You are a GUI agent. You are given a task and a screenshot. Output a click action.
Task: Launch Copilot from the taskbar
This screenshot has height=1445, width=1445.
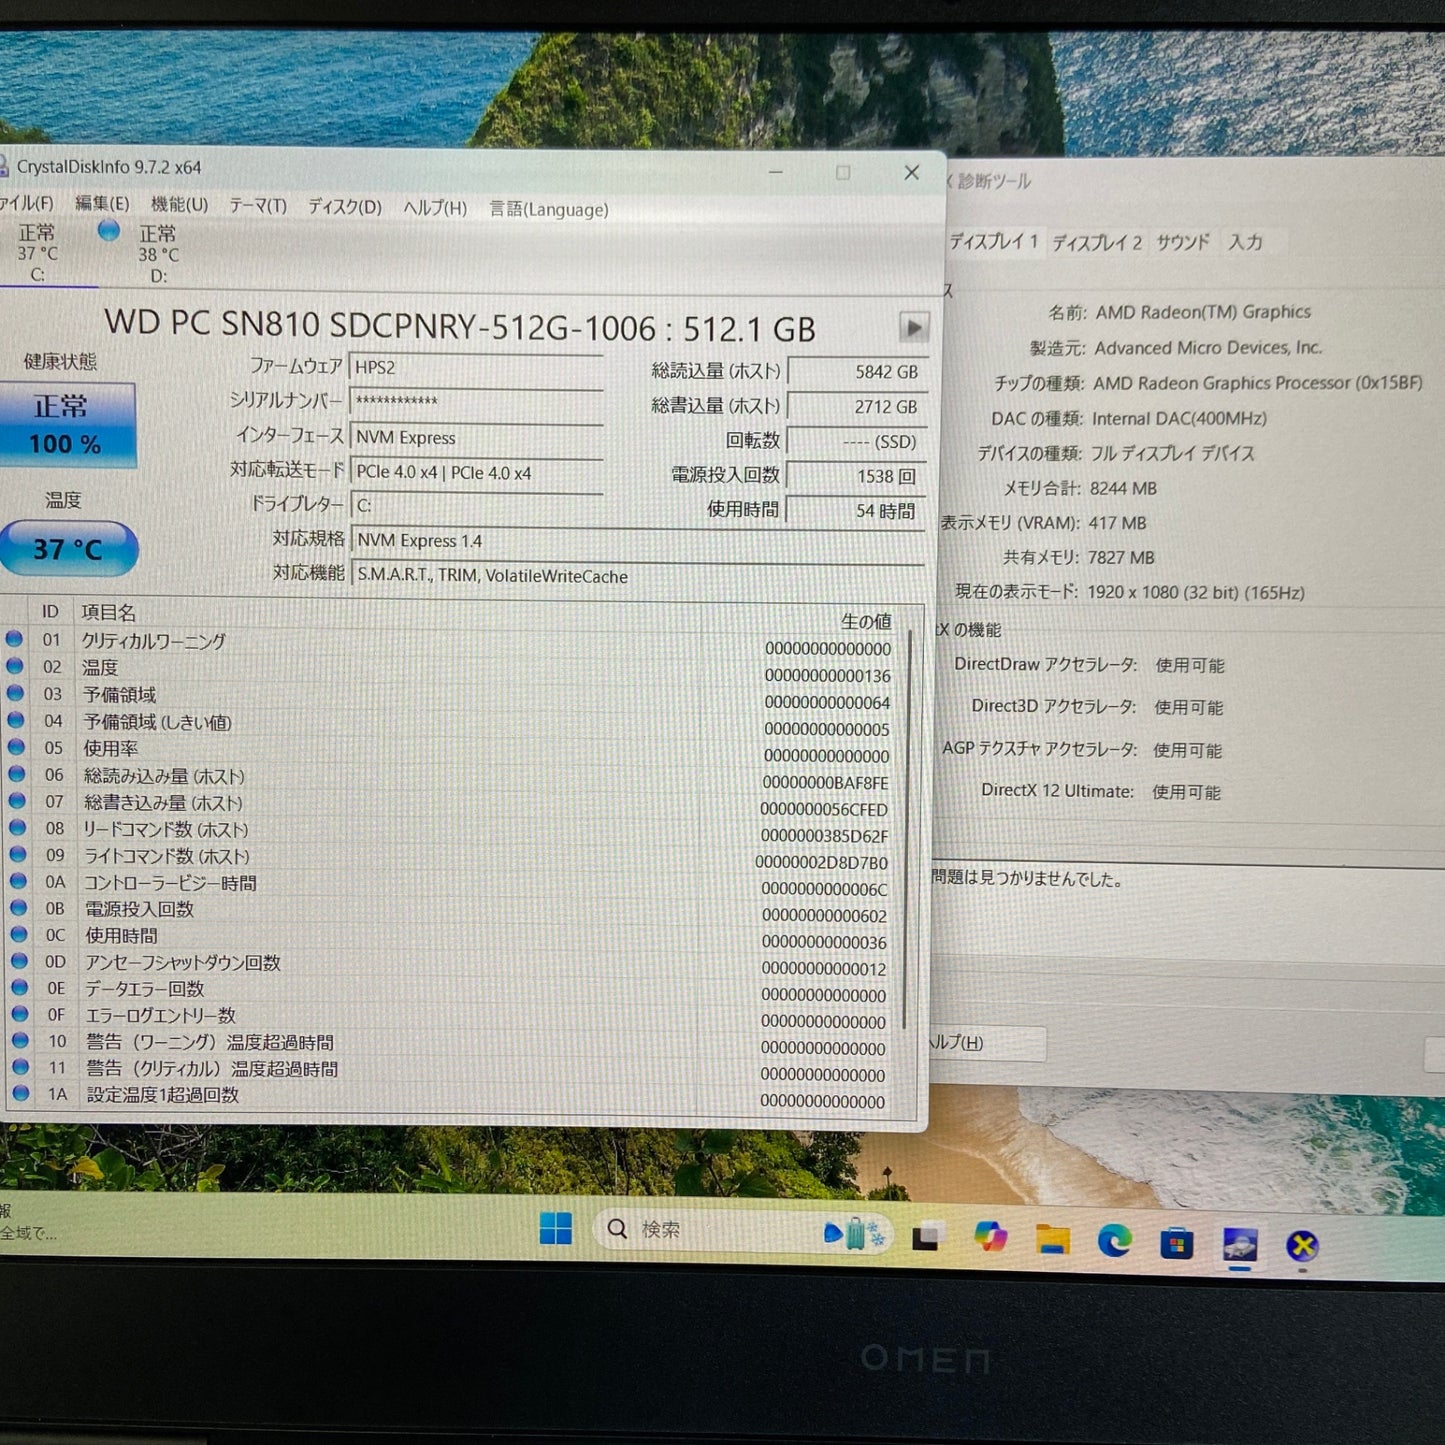click(x=991, y=1238)
